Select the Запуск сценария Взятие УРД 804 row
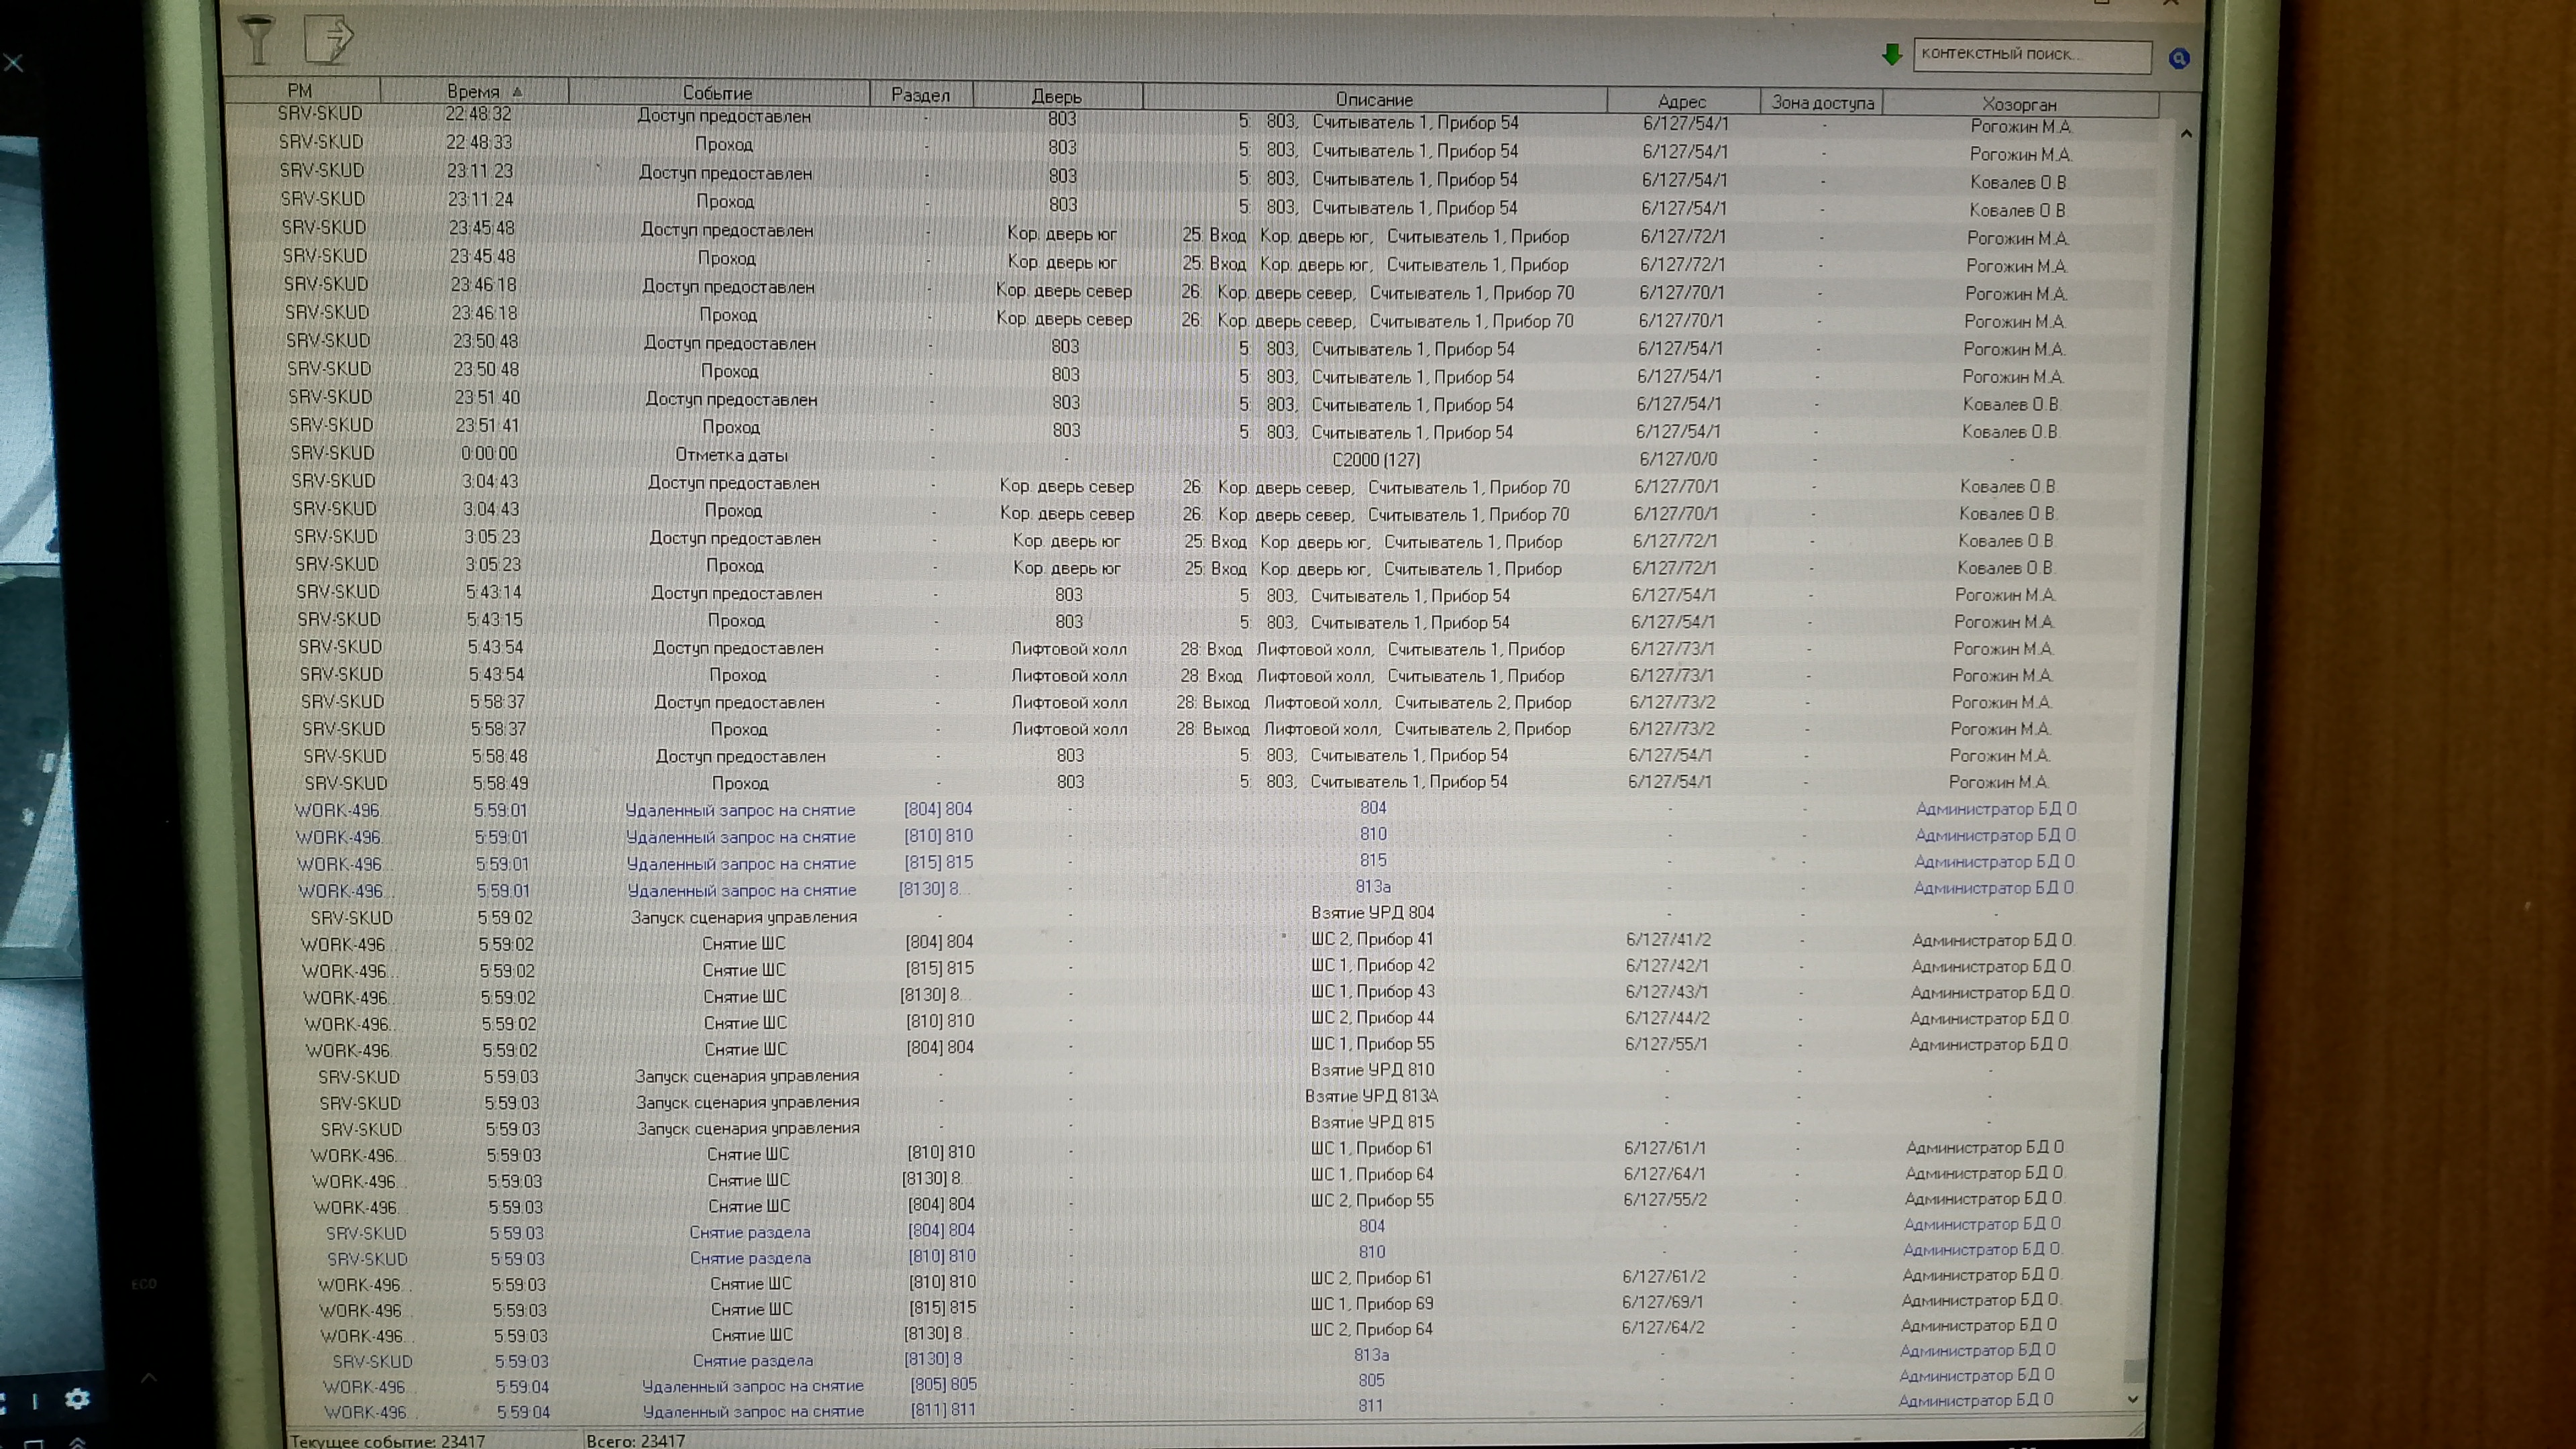Screen dimensions: 2576x1449 click(x=743, y=917)
